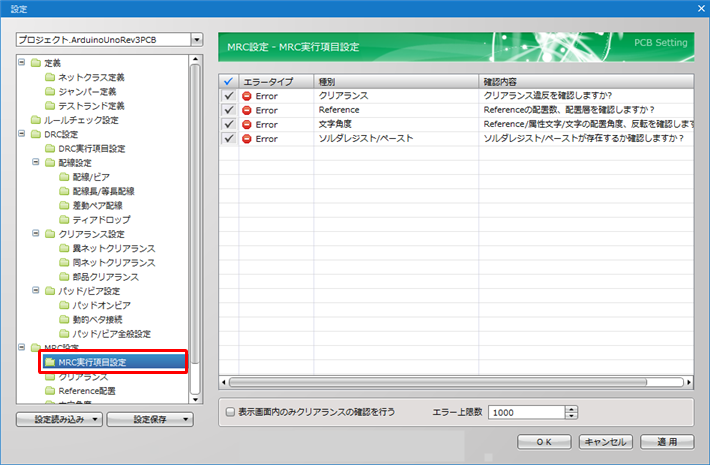Screen dimensions: 710x465
Task: Click the Error icon in the Reference row
Action: tap(247, 110)
